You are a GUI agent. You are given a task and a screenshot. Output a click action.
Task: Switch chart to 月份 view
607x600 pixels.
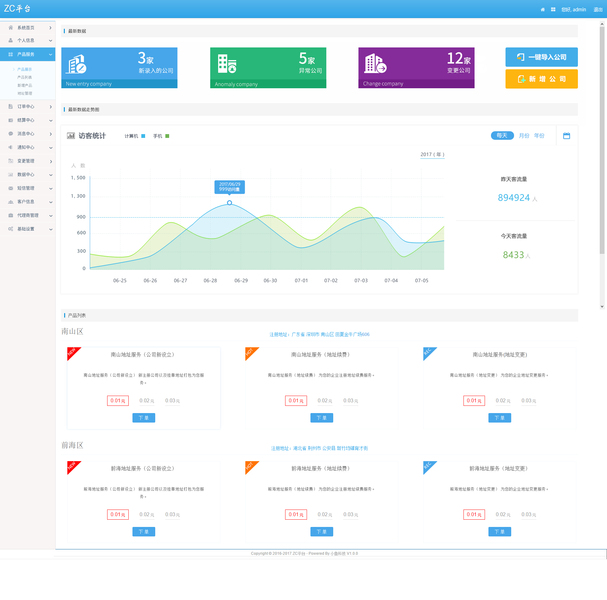pyautogui.click(x=524, y=135)
